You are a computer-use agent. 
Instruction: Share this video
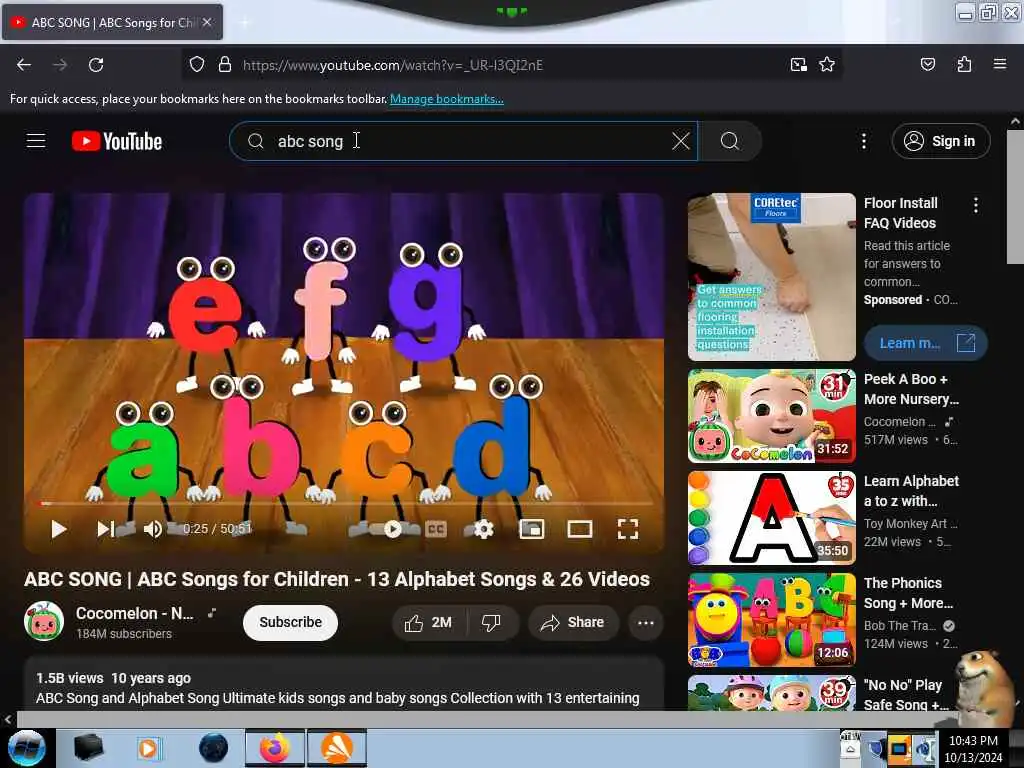[x=573, y=623]
